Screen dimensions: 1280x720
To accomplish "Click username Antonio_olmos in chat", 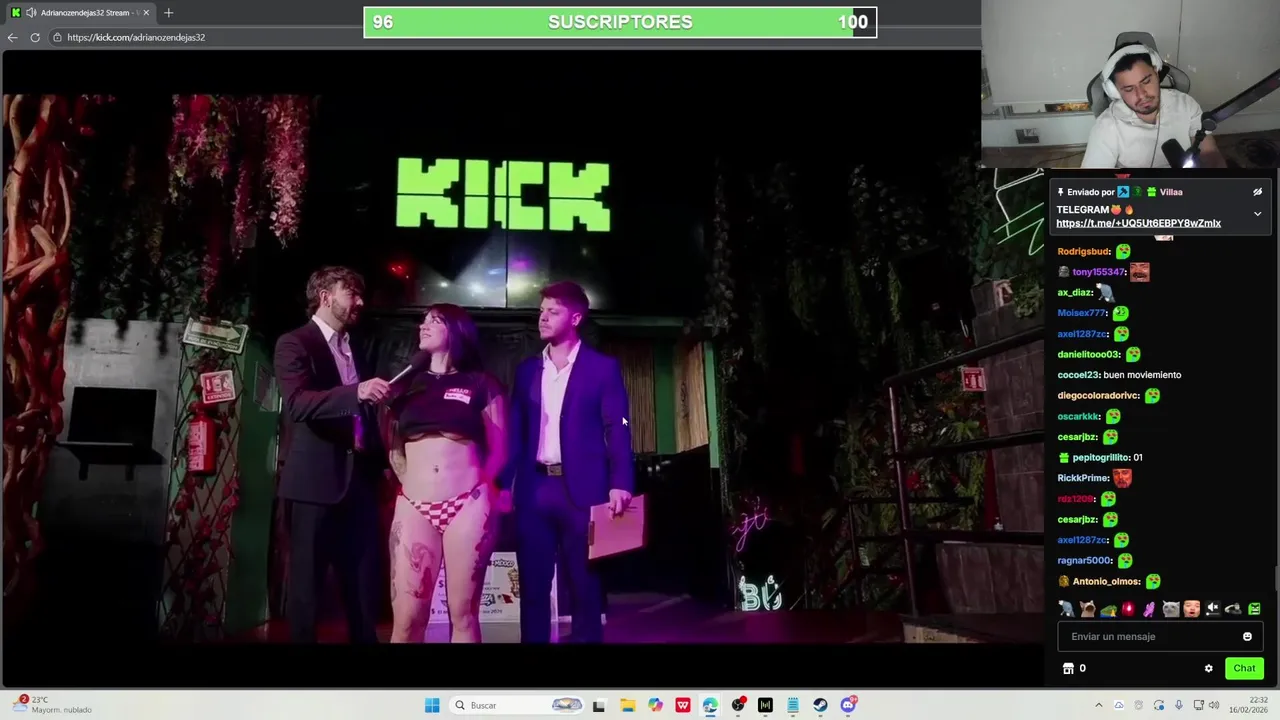I will pos(1106,581).
